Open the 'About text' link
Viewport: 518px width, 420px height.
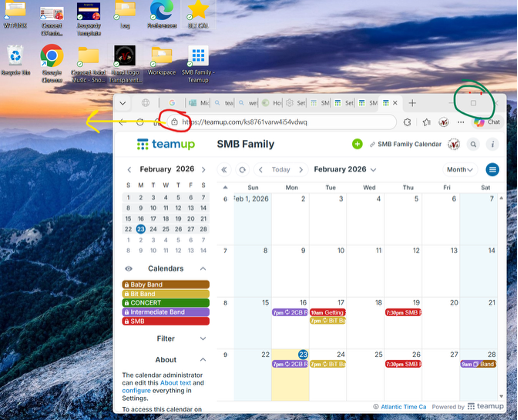point(175,383)
